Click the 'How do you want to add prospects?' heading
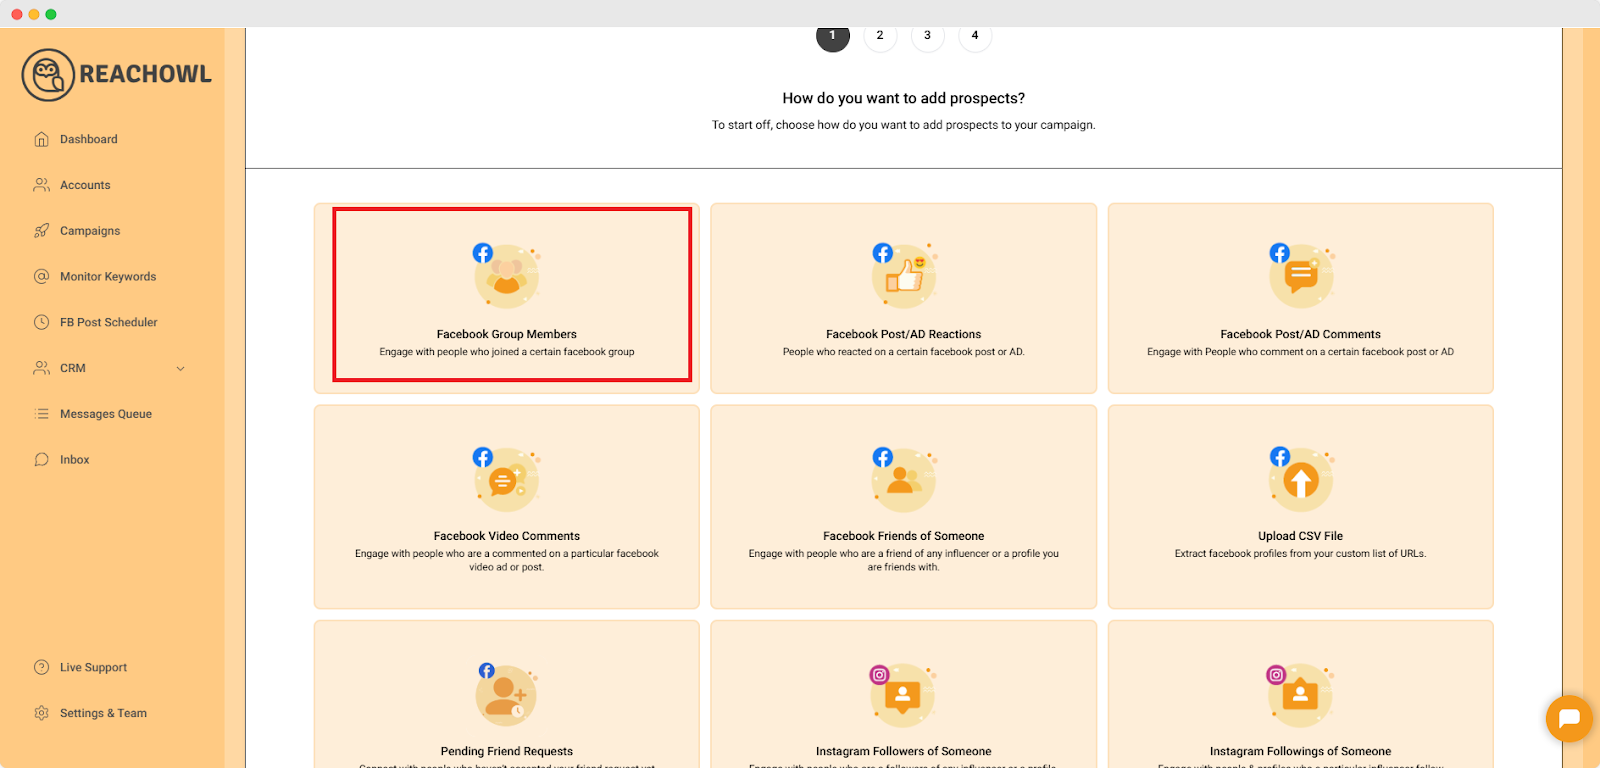 [x=904, y=98]
